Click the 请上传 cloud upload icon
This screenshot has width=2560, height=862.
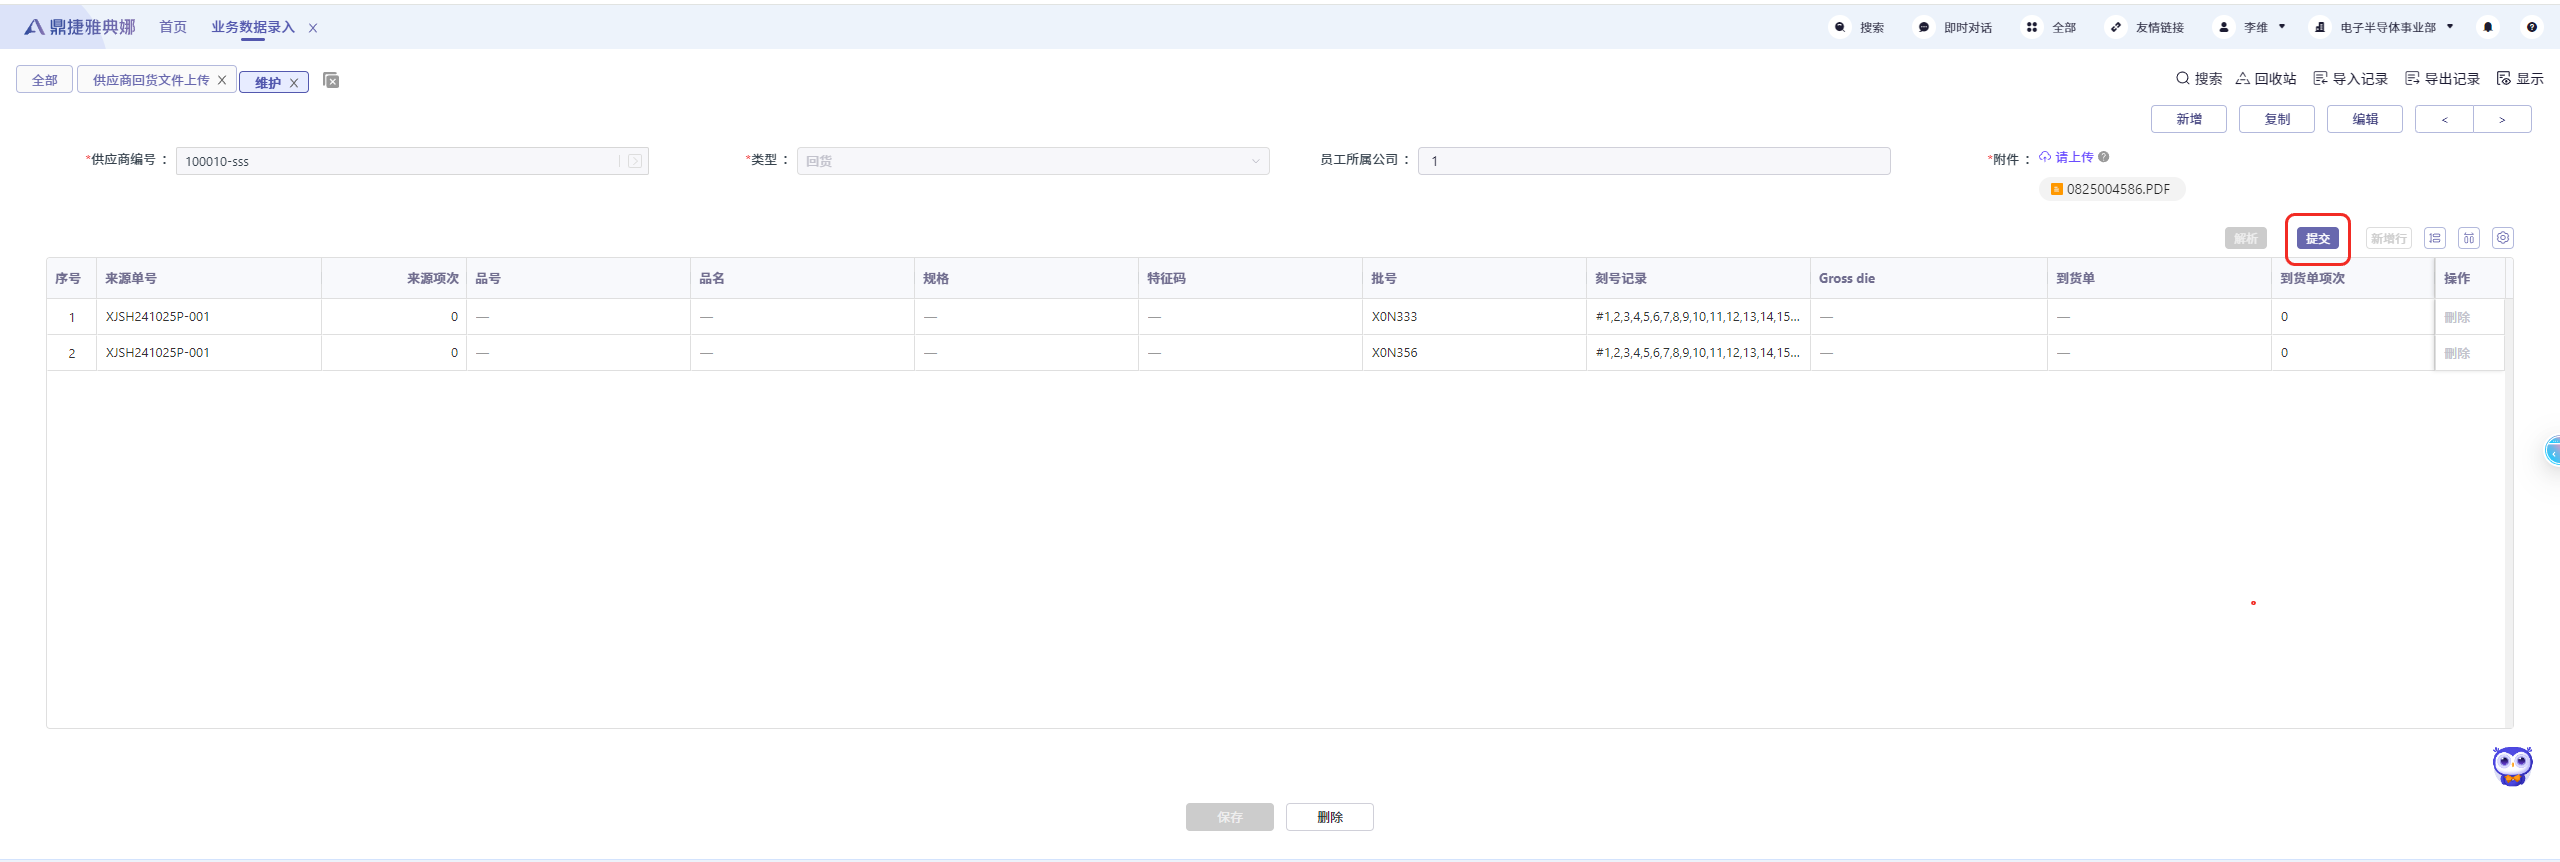tap(2045, 157)
